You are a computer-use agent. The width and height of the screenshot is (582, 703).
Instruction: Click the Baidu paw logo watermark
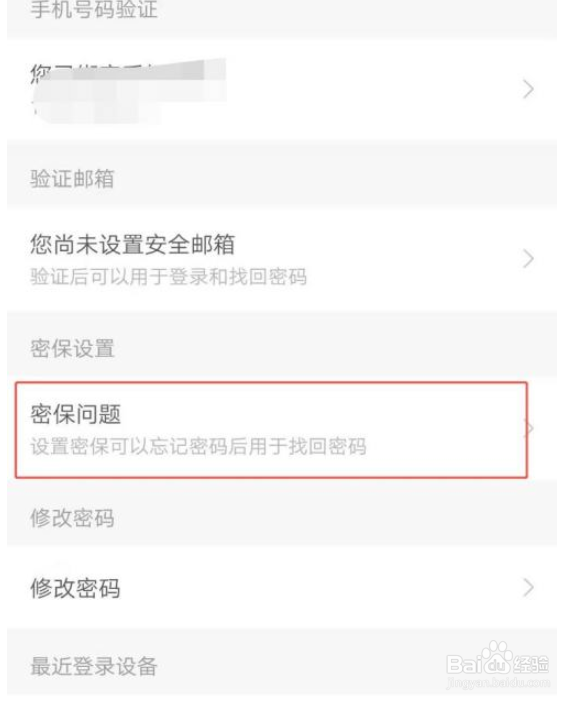click(x=495, y=656)
